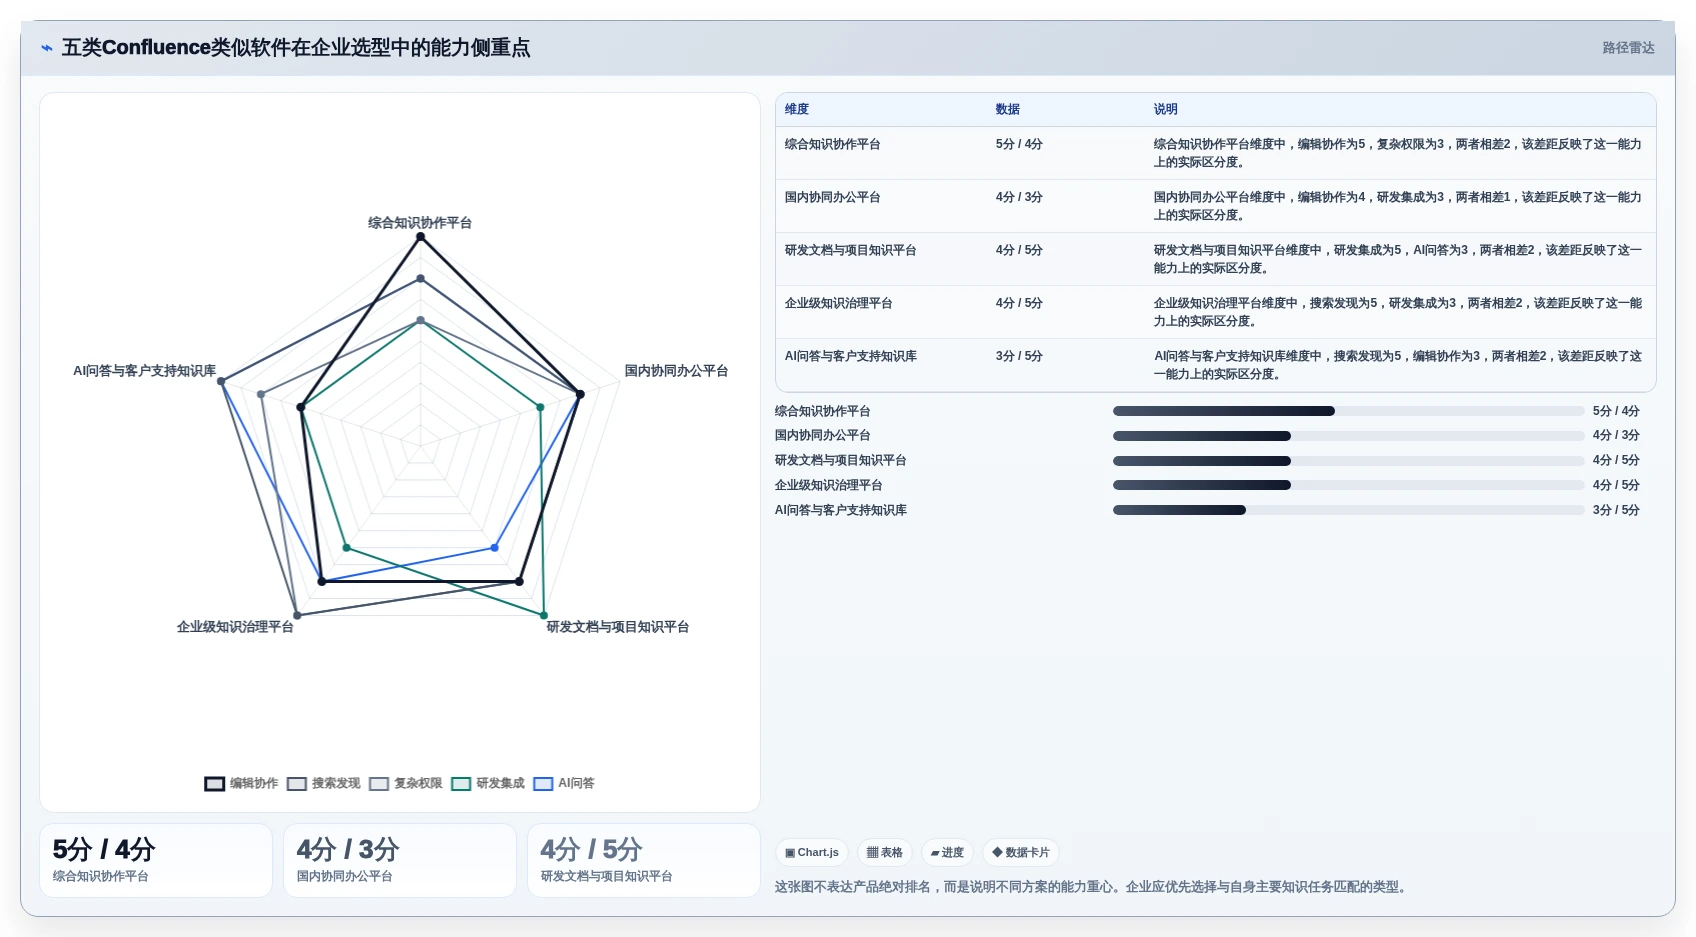
Task: Click the AI问答与客户支持知识库 radar axis label
Action: point(144,371)
